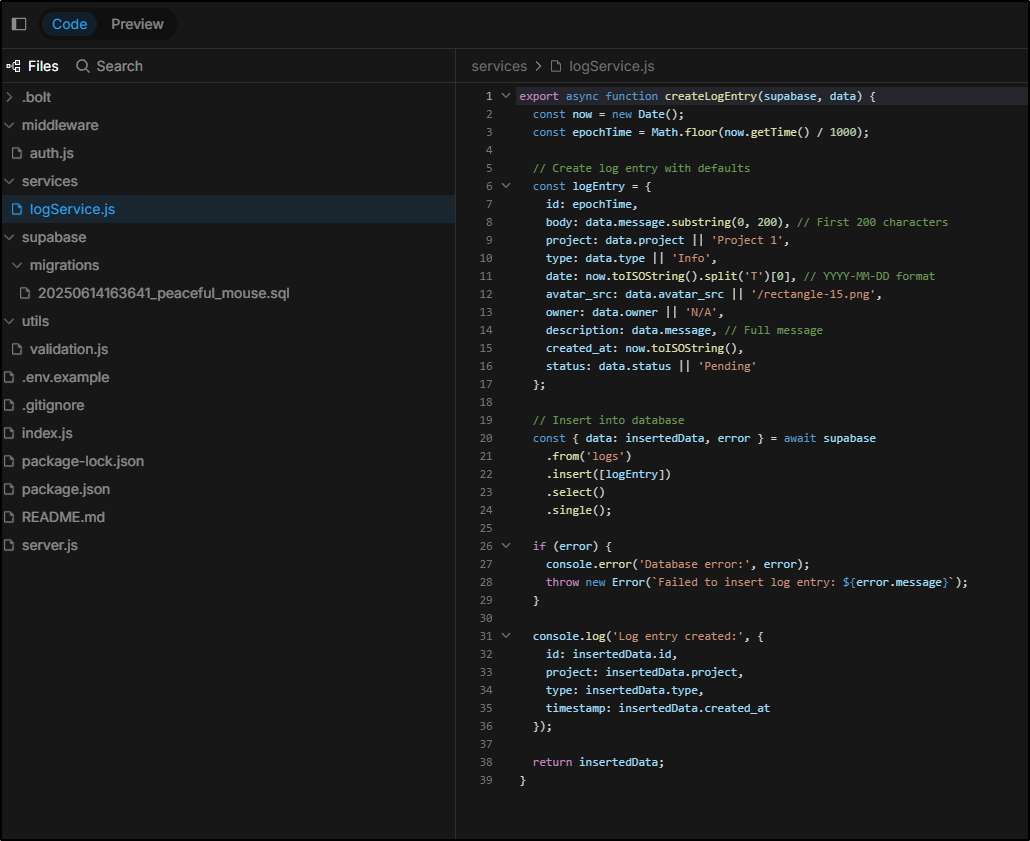Click the "owner: data.owner || 'N/A'," line
This screenshot has height=841, width=1030.
pos(635,312)
